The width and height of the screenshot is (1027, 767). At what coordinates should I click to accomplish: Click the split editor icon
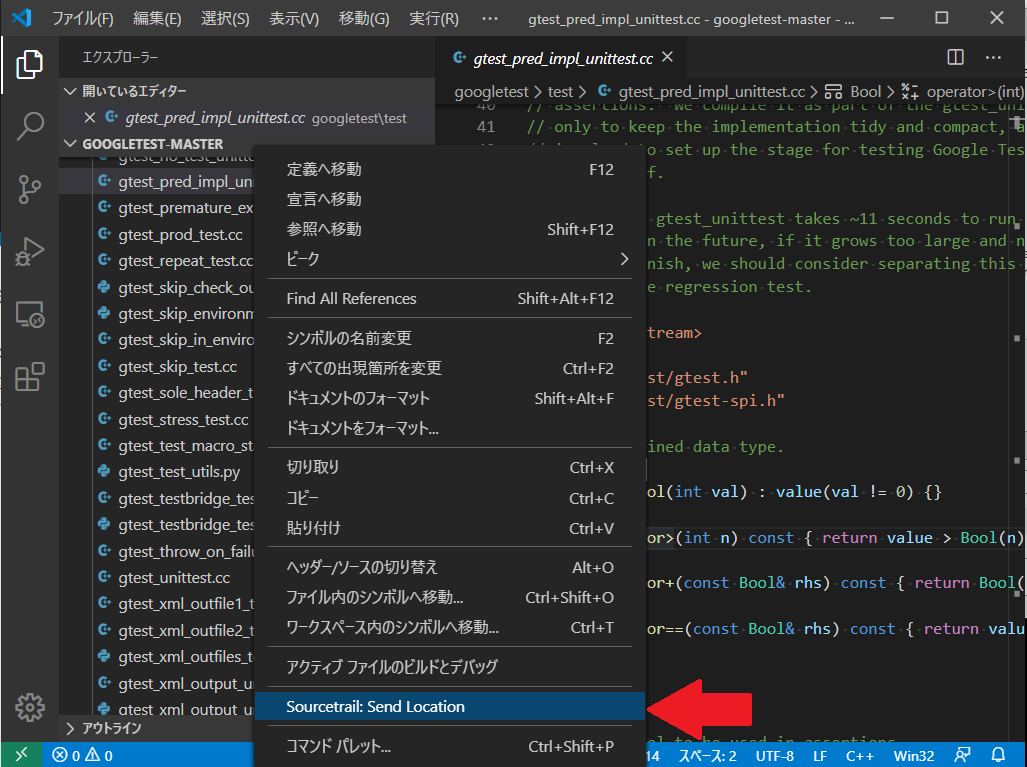[x=955, y=57]
